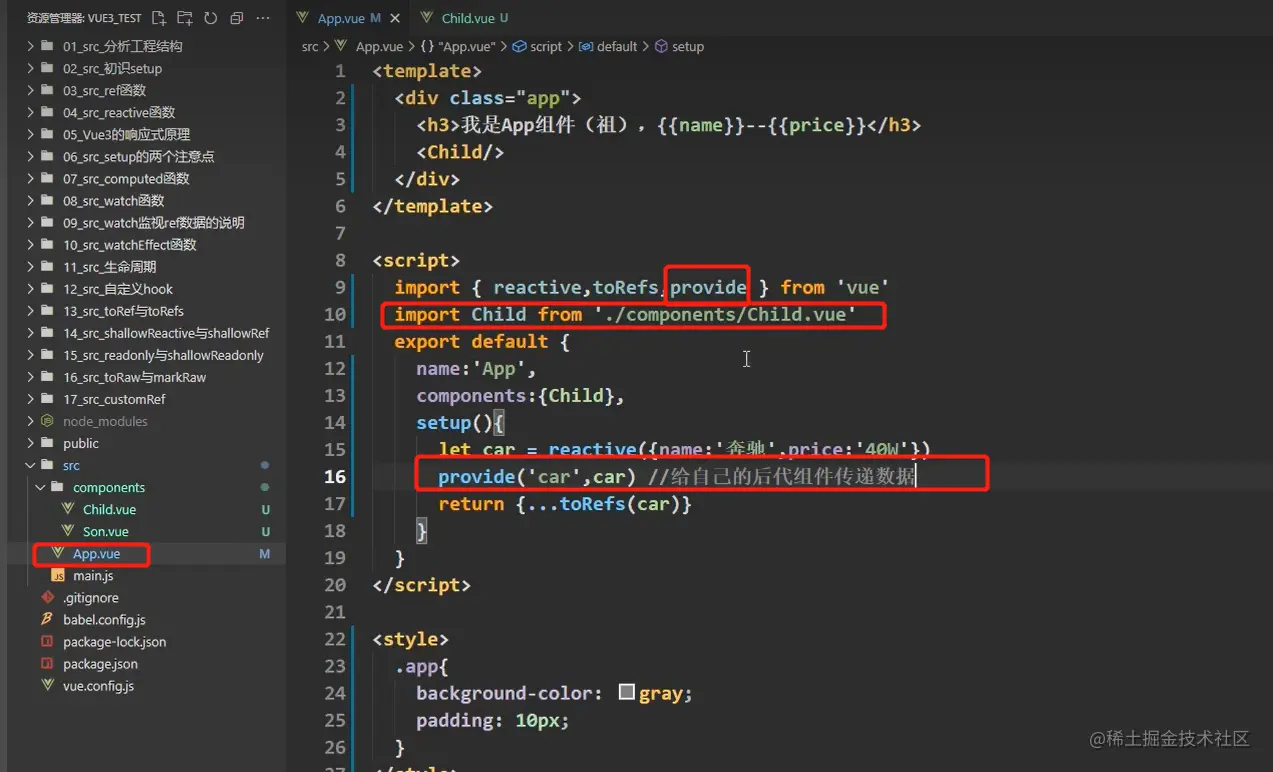This screenshot has height=772, width=1273.
Task: Open Son.vue in the file tree
Action: tap(105, 531)
